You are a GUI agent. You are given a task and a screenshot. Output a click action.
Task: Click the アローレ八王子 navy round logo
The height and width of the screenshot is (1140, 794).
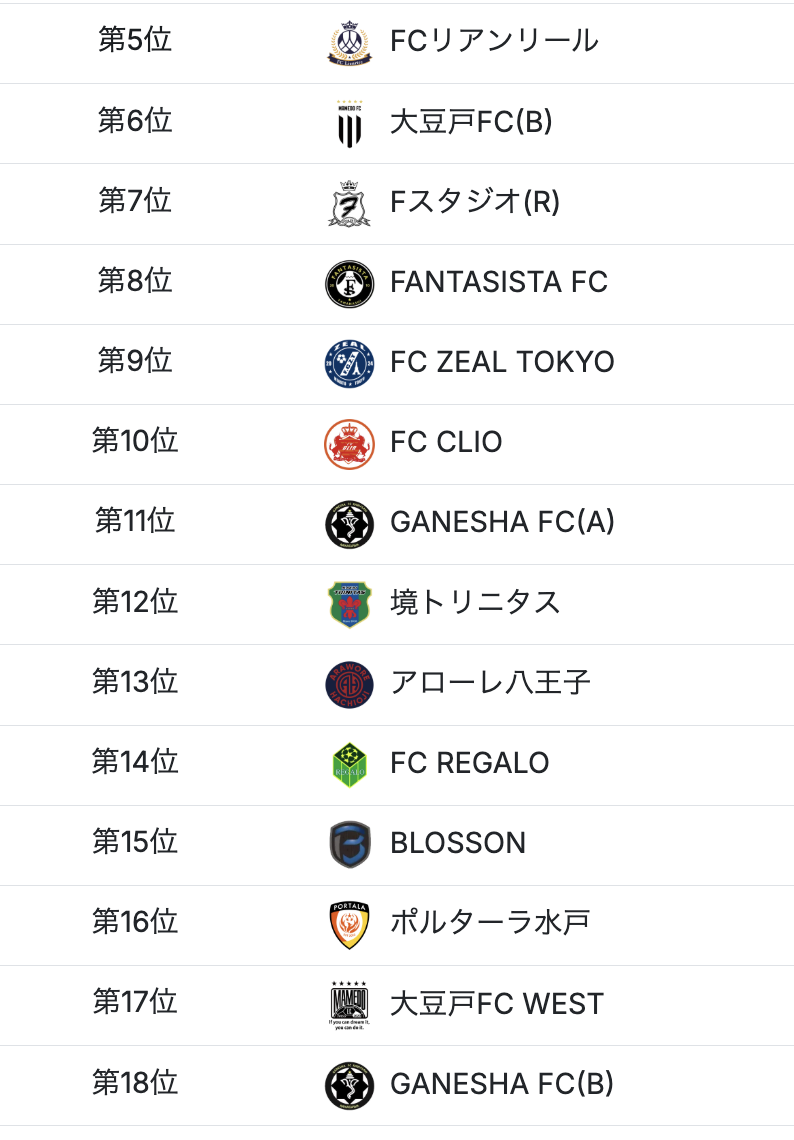tap(349, 684)
